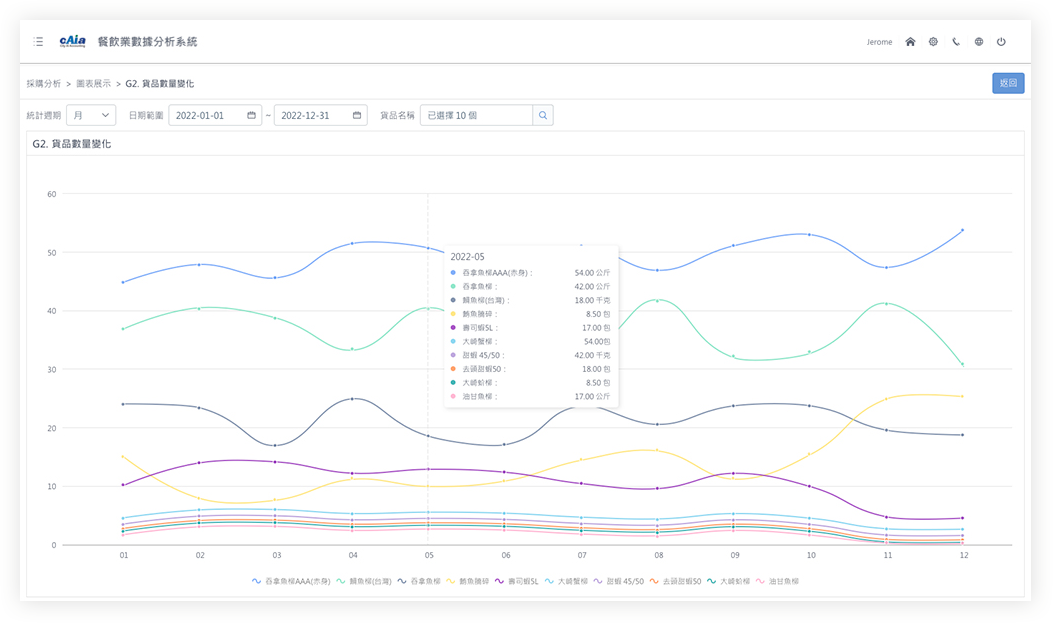Screen dimensions: 1053x623
Task: Click the G2. 貨品數量變化 chart panel heading
Action: point(72,144)
